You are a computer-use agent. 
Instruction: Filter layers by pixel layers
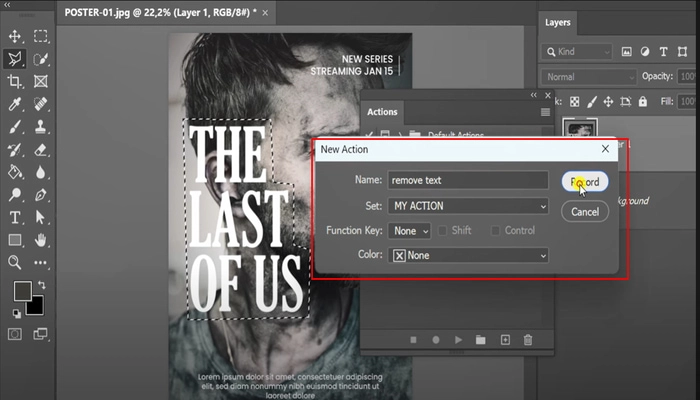[626, 52]
